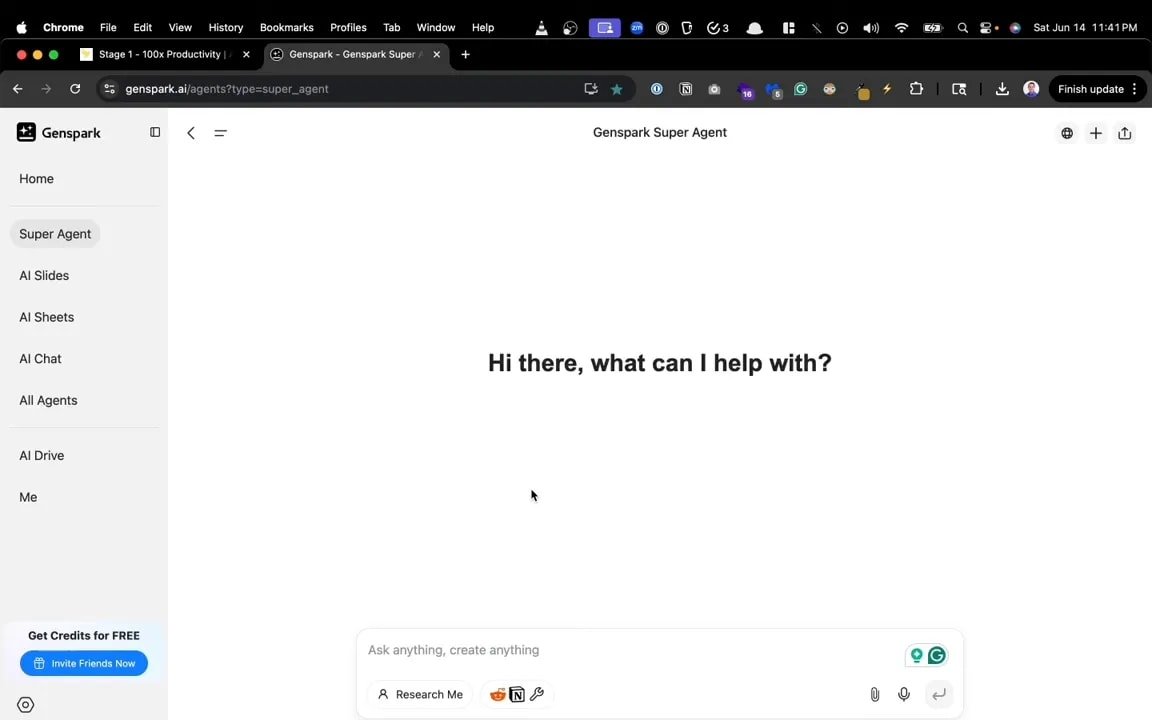The image size is (1152, 720).
Task: Open browser menu via the three-dot icon
Action: pyautogui.click(x=1134, y=89)
